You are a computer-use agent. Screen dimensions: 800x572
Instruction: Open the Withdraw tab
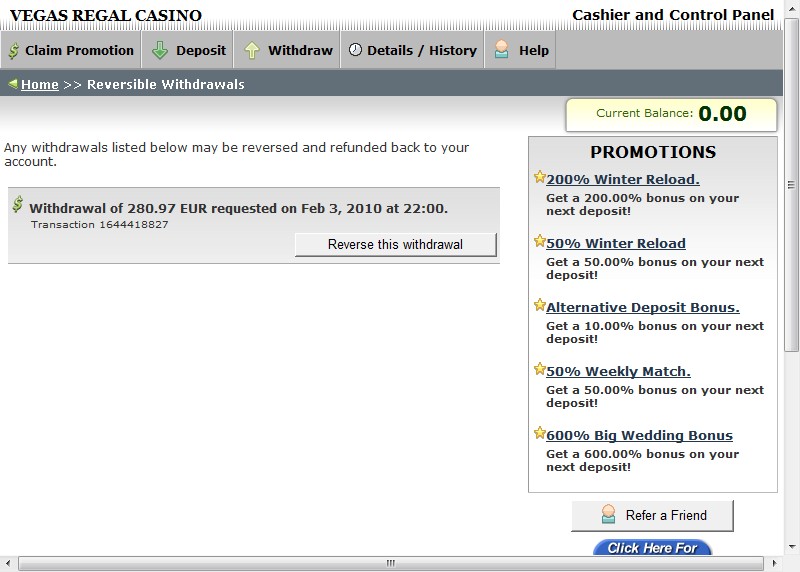[x=287, y=49]
